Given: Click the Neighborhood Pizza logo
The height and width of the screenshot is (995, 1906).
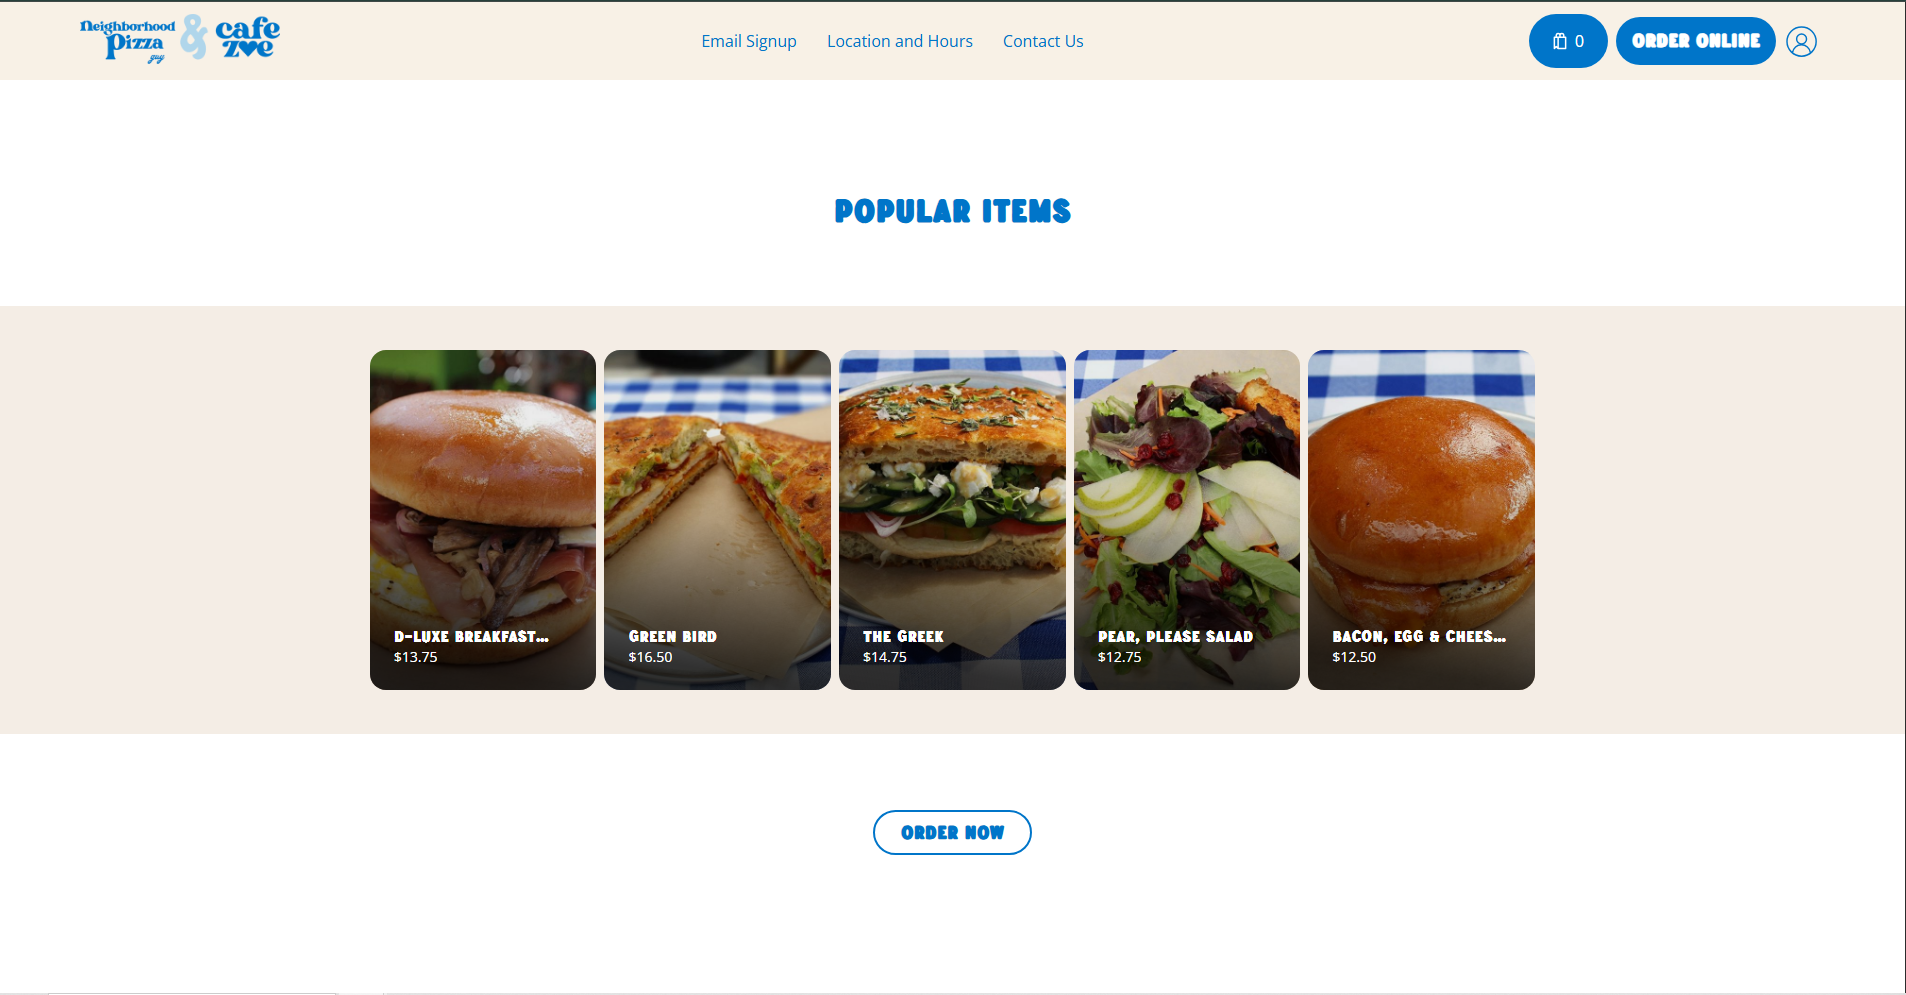Looking at the screenshot, I should pos(127,41).
